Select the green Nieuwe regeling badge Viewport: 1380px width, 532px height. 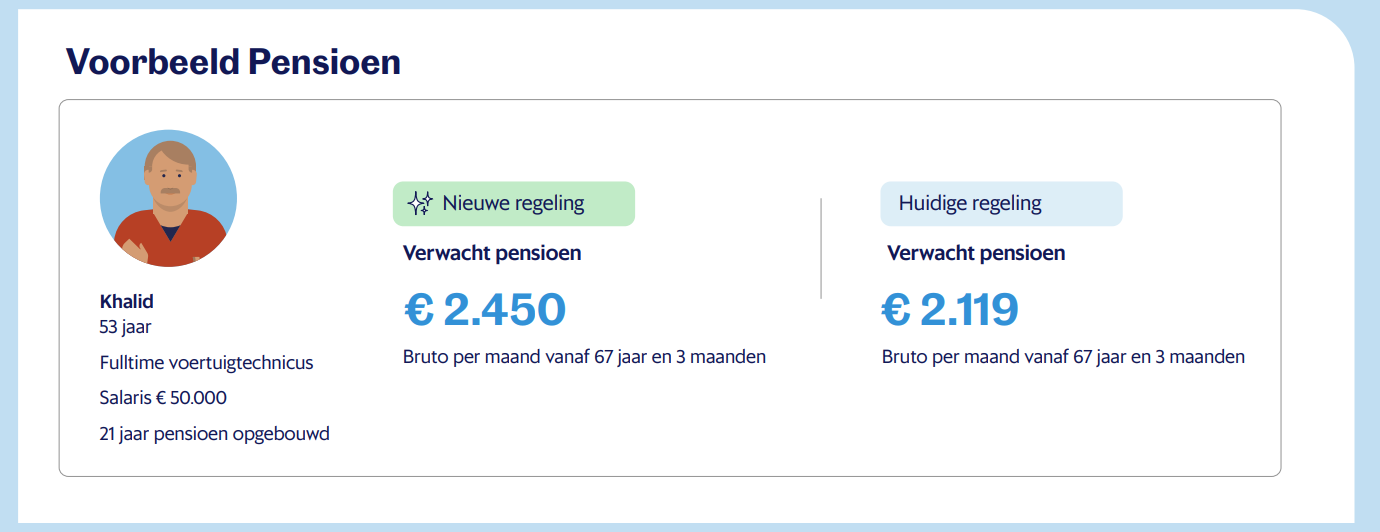click(x=514, y=204)
